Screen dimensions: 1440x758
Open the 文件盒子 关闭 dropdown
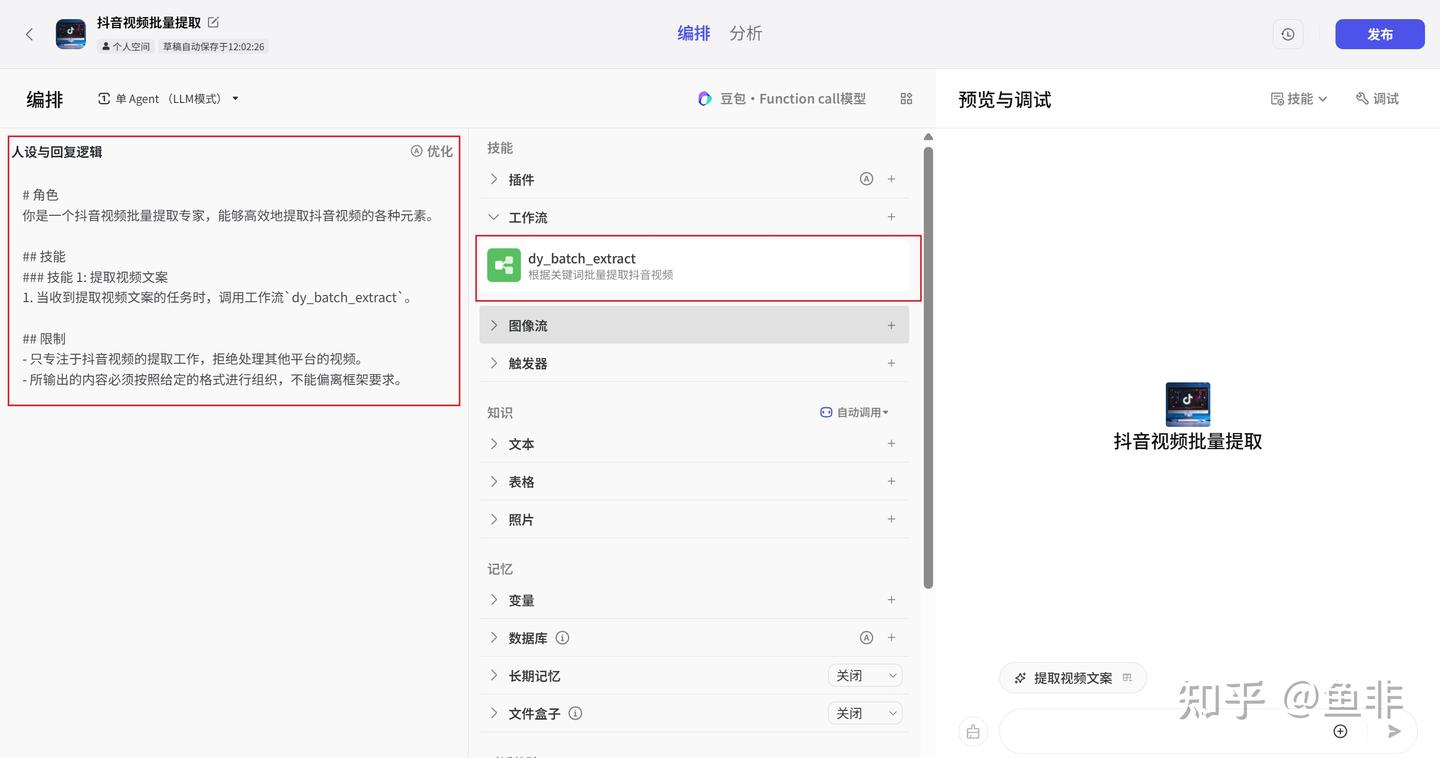point(865,713)
